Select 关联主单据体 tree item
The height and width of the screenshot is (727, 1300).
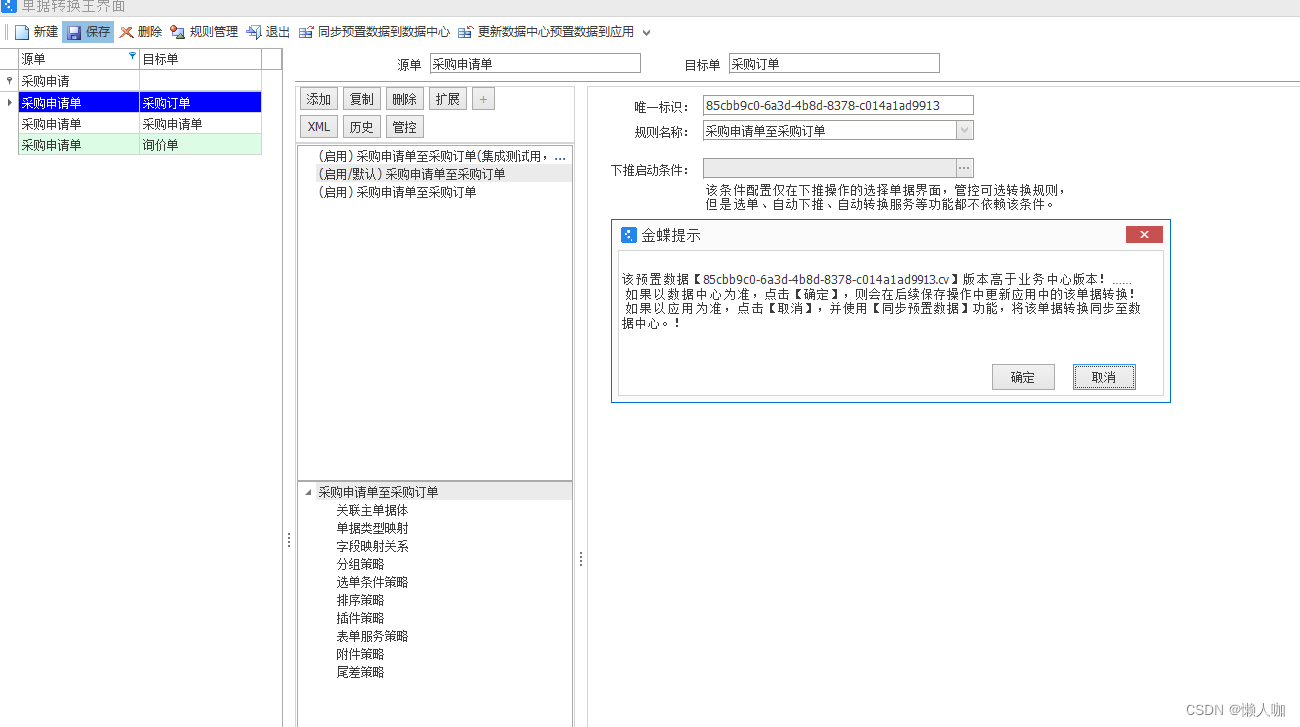coord(372,510)
